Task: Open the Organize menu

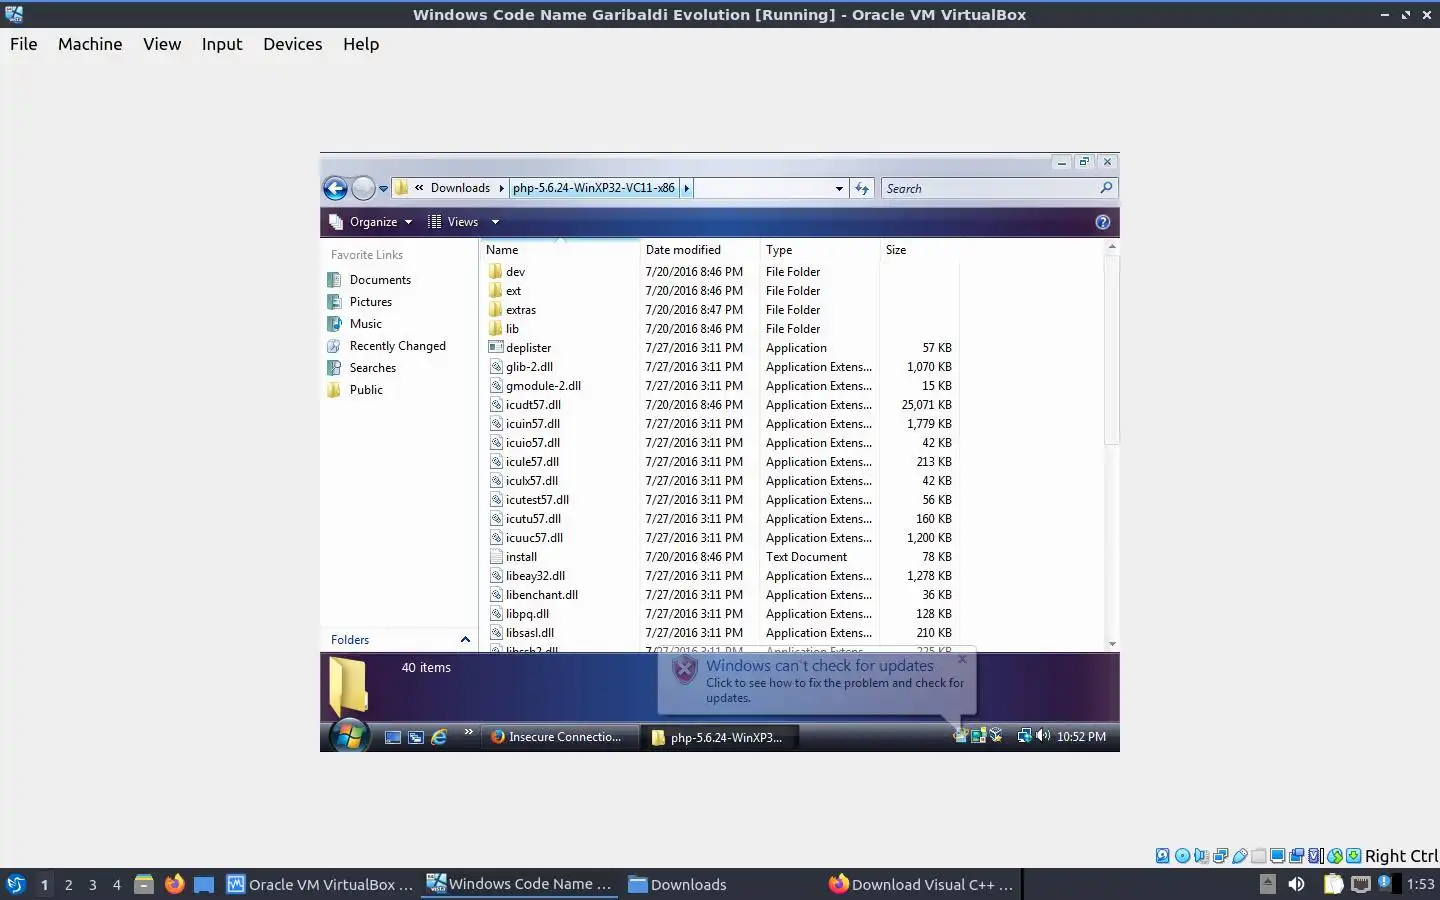Action: coord(371,222)
